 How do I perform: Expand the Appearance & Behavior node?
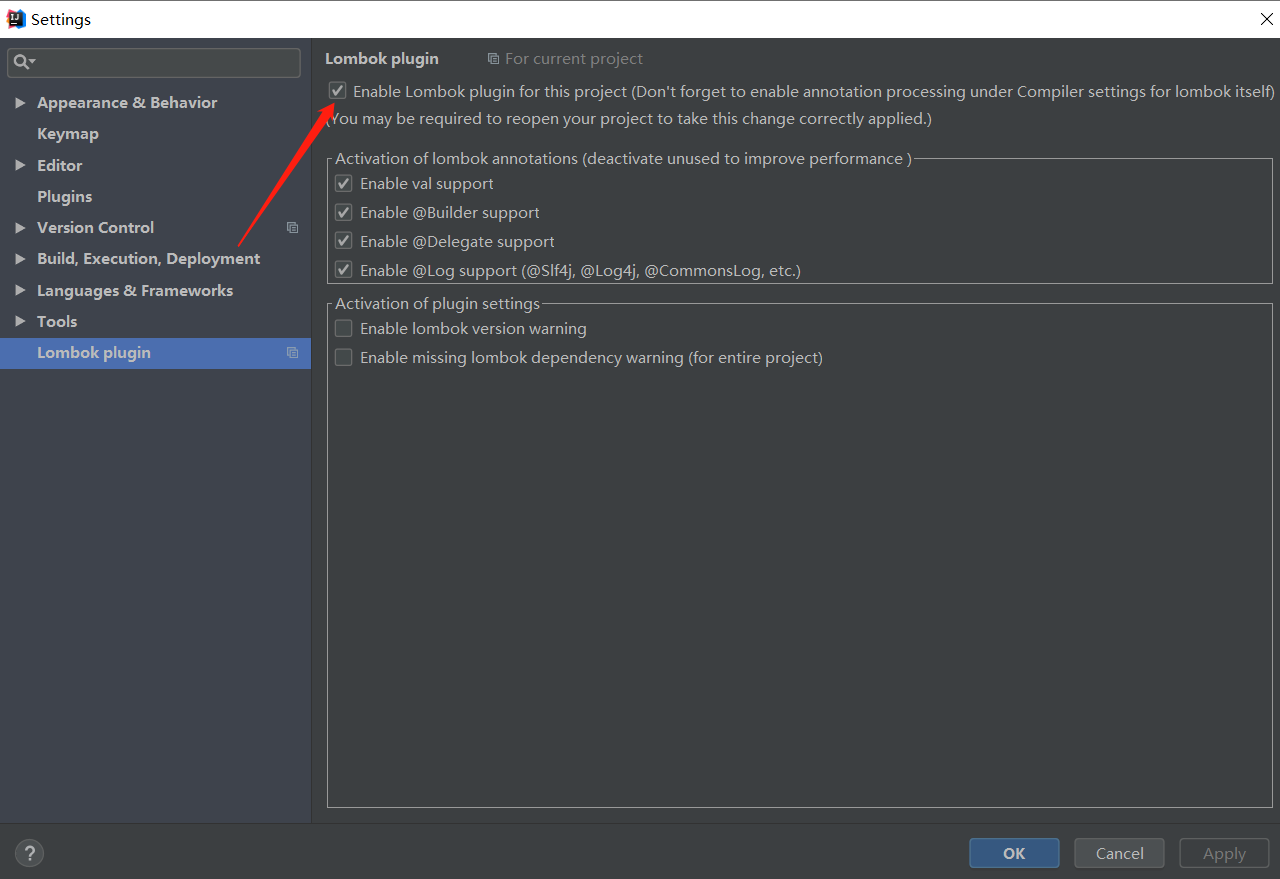(x=20, y=103)
